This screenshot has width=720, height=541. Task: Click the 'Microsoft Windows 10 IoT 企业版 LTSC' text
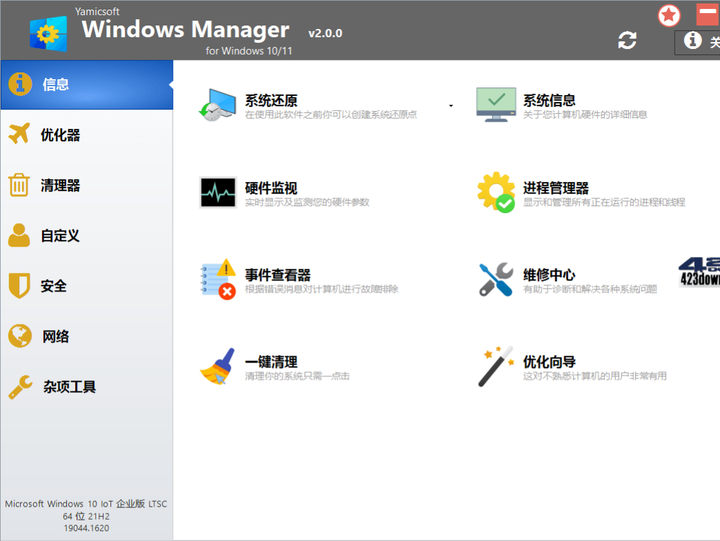86,504
